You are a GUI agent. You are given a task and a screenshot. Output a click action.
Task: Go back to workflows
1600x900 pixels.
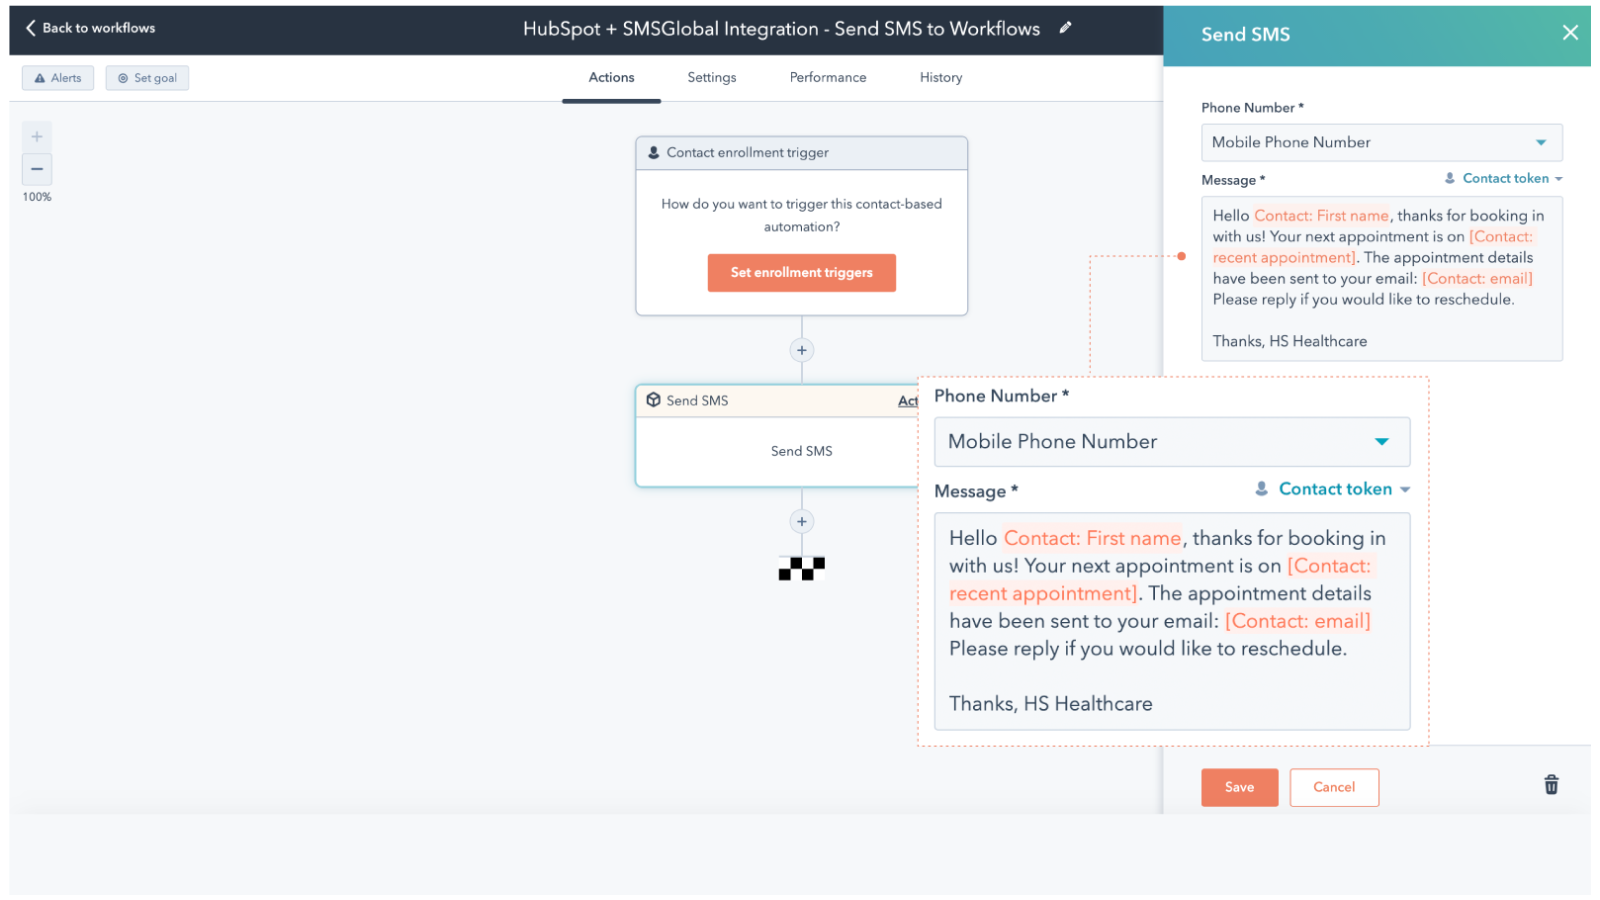90,28
